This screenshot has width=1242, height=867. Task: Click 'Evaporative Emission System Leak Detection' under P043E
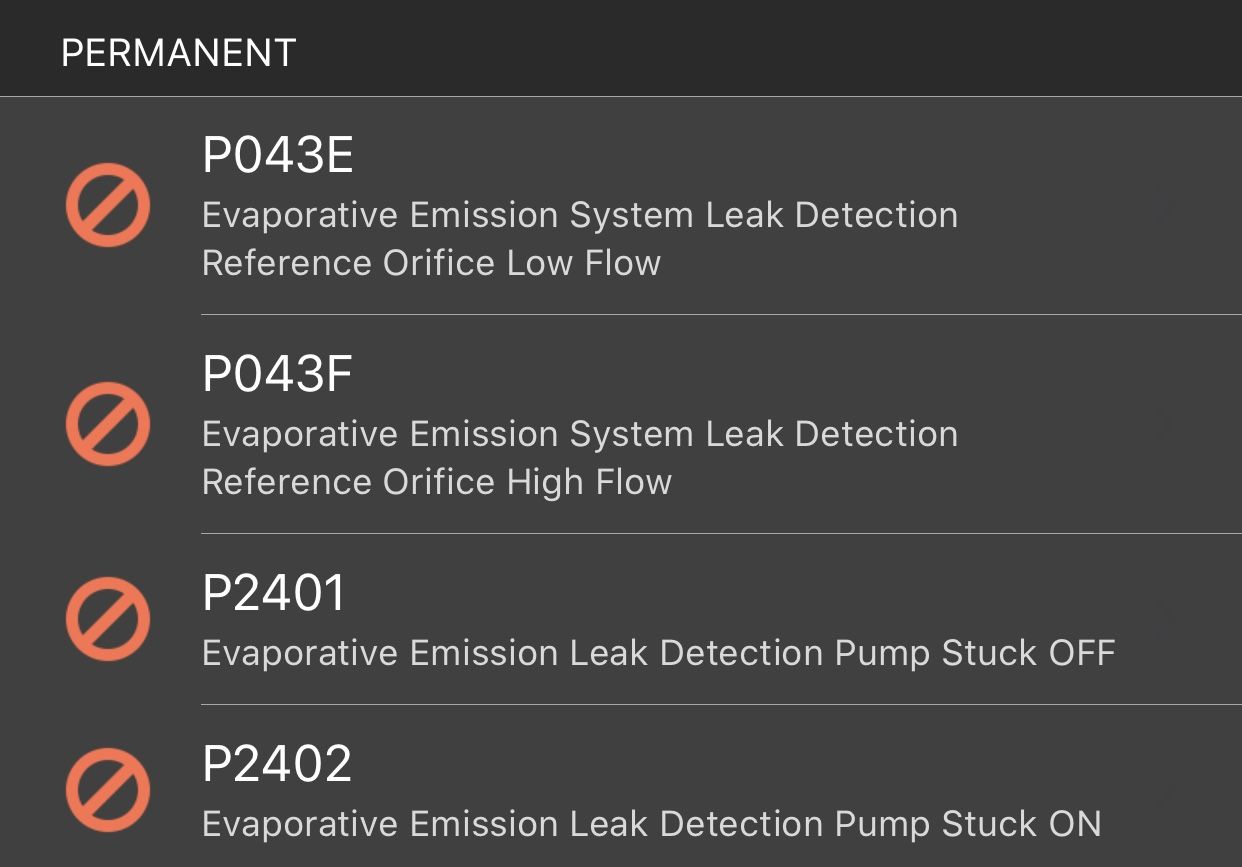point(580,215)
